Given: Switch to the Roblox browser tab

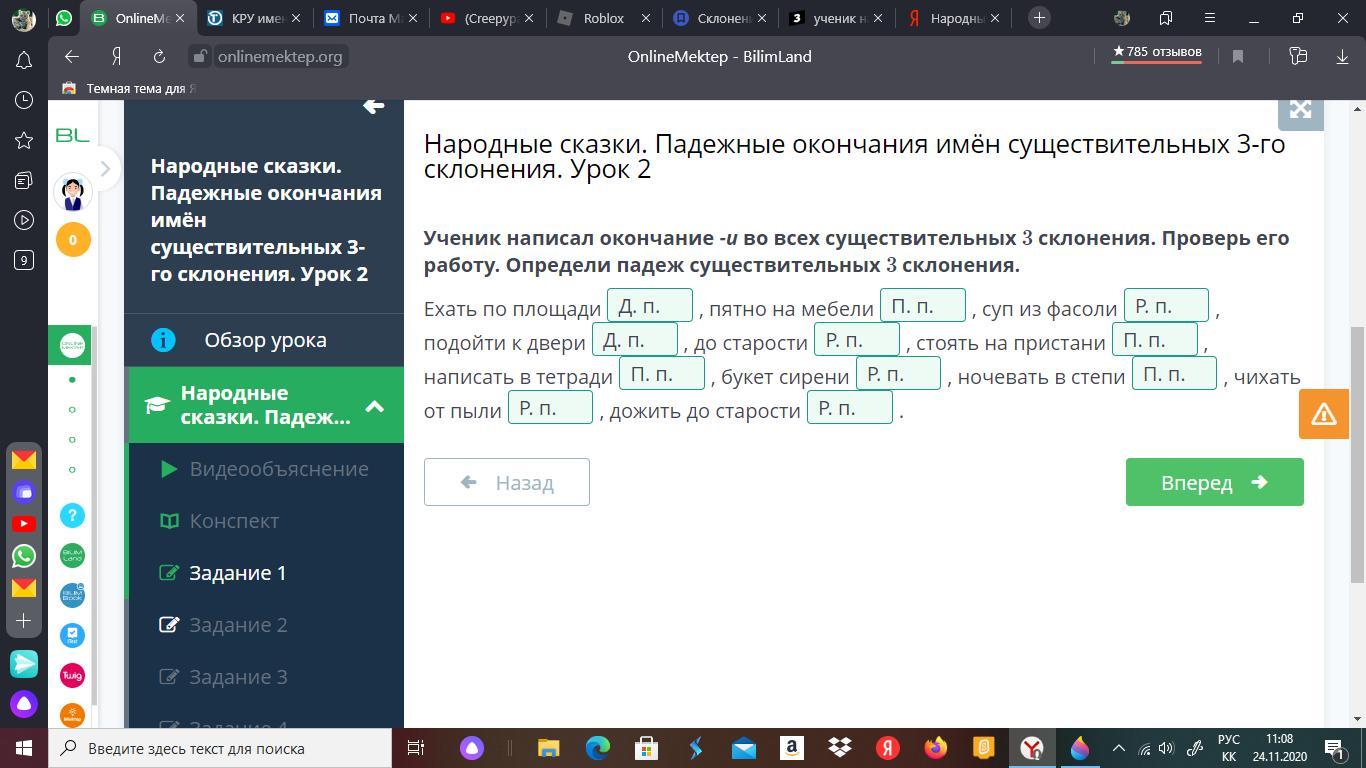Looking at the screenshot, I should (x=603, y=18).
